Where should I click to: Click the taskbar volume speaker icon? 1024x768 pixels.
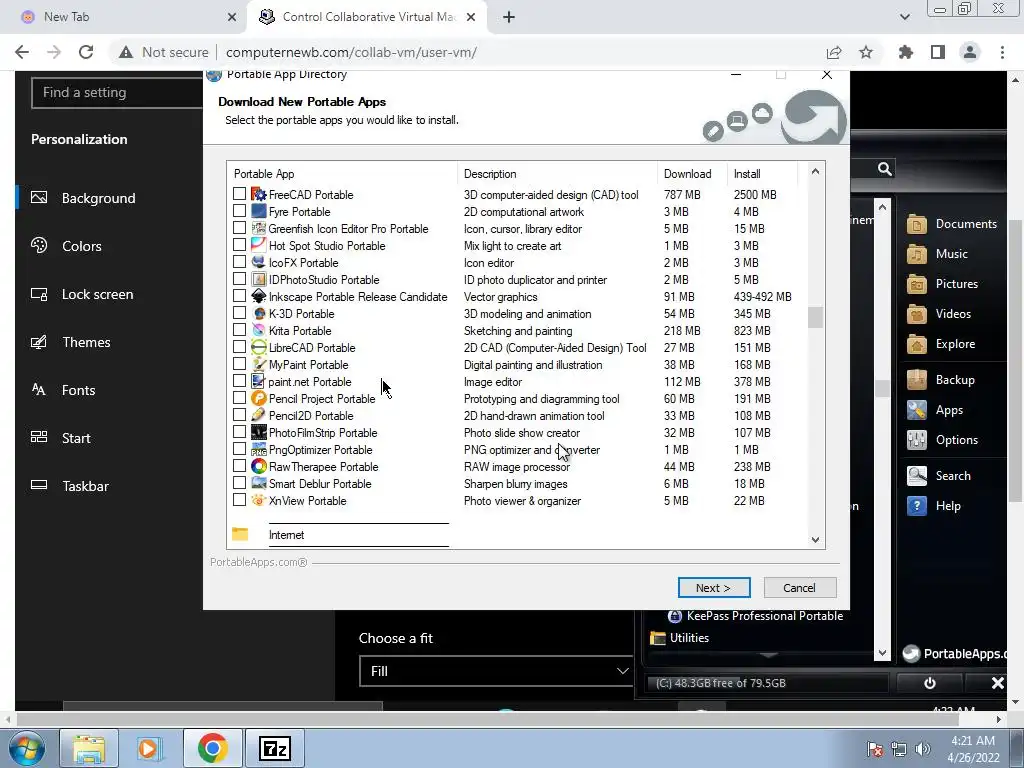(923, 748)
